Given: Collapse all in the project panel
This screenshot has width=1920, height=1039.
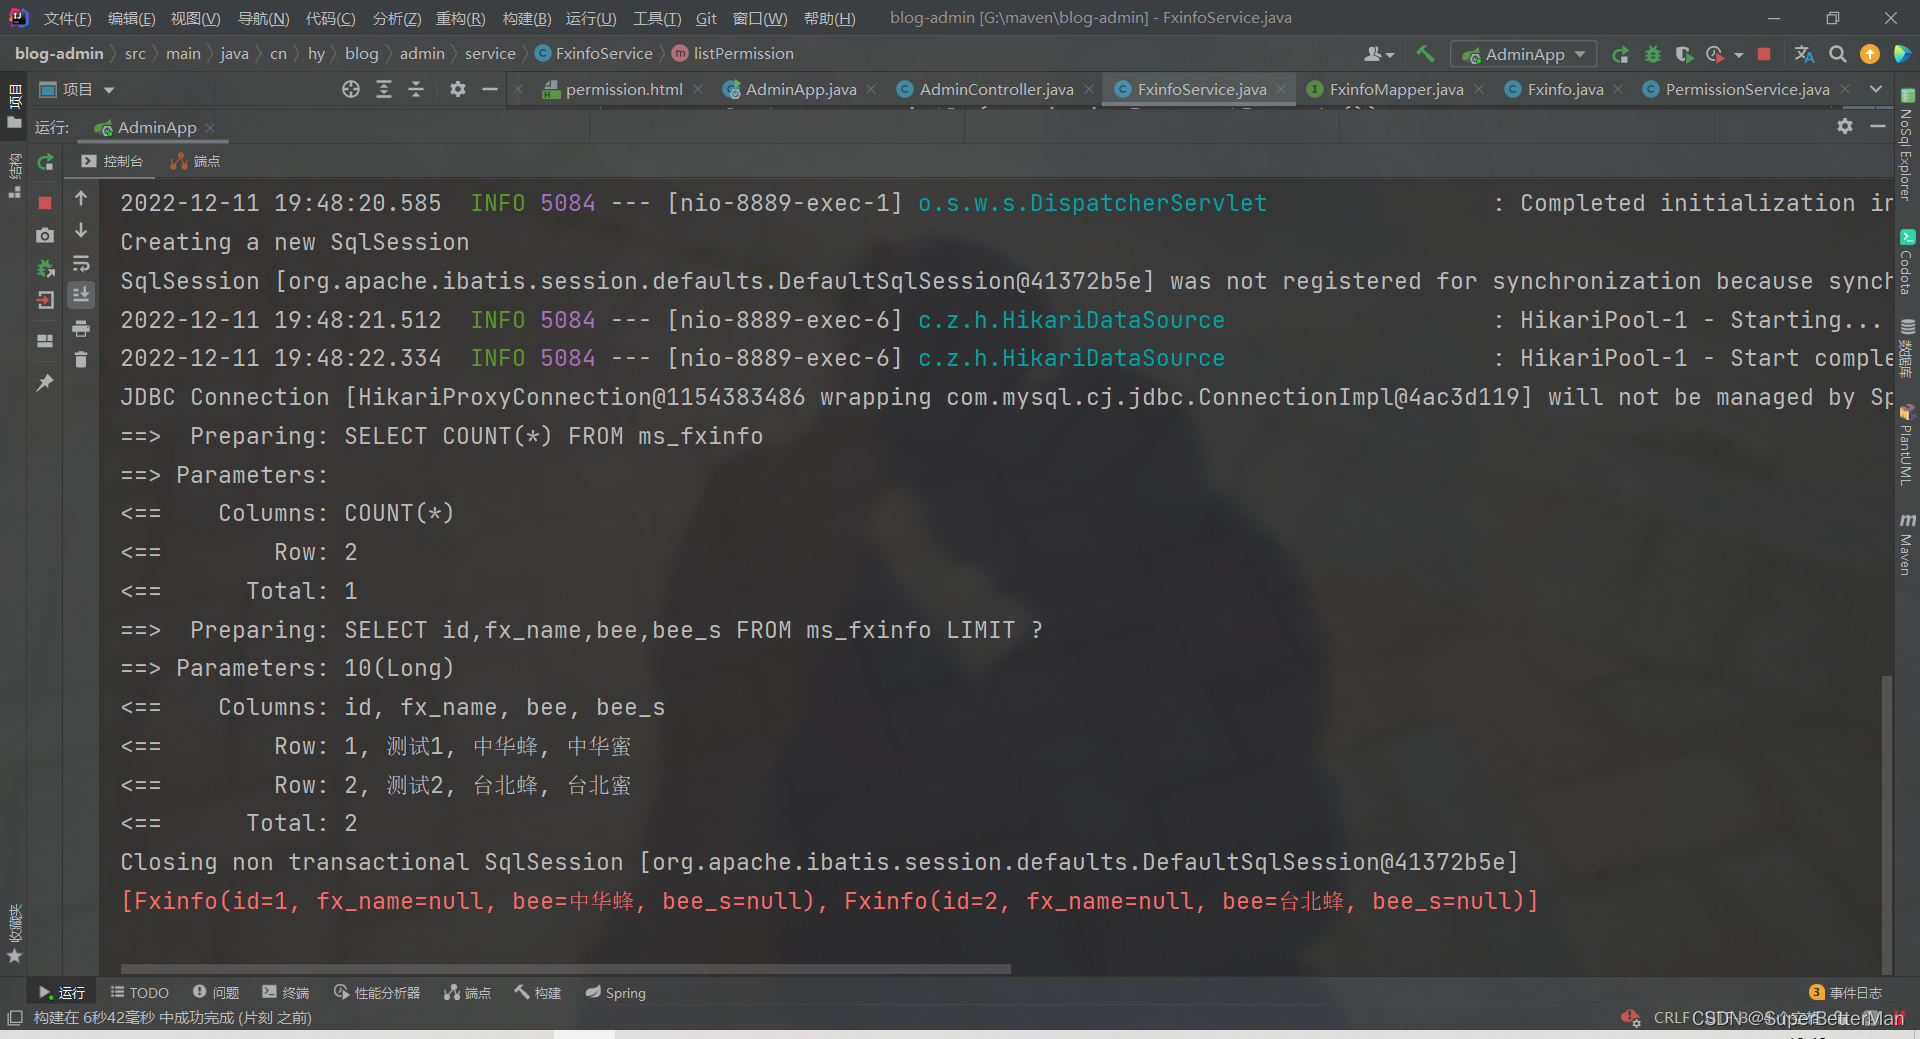Looking at the screenshot, I should (416, 90).
